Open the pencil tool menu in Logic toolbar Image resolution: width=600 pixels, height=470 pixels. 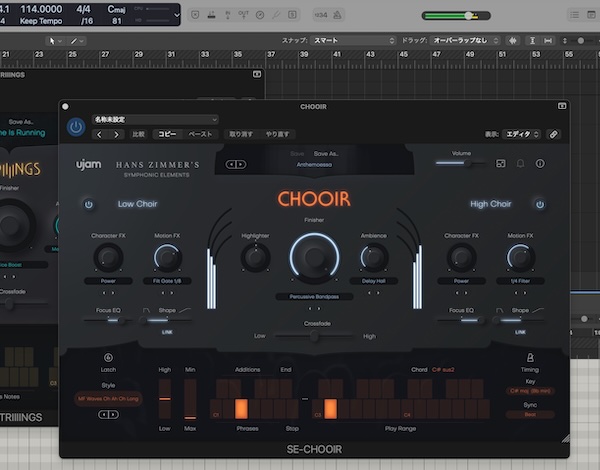(x=76, y=41)
